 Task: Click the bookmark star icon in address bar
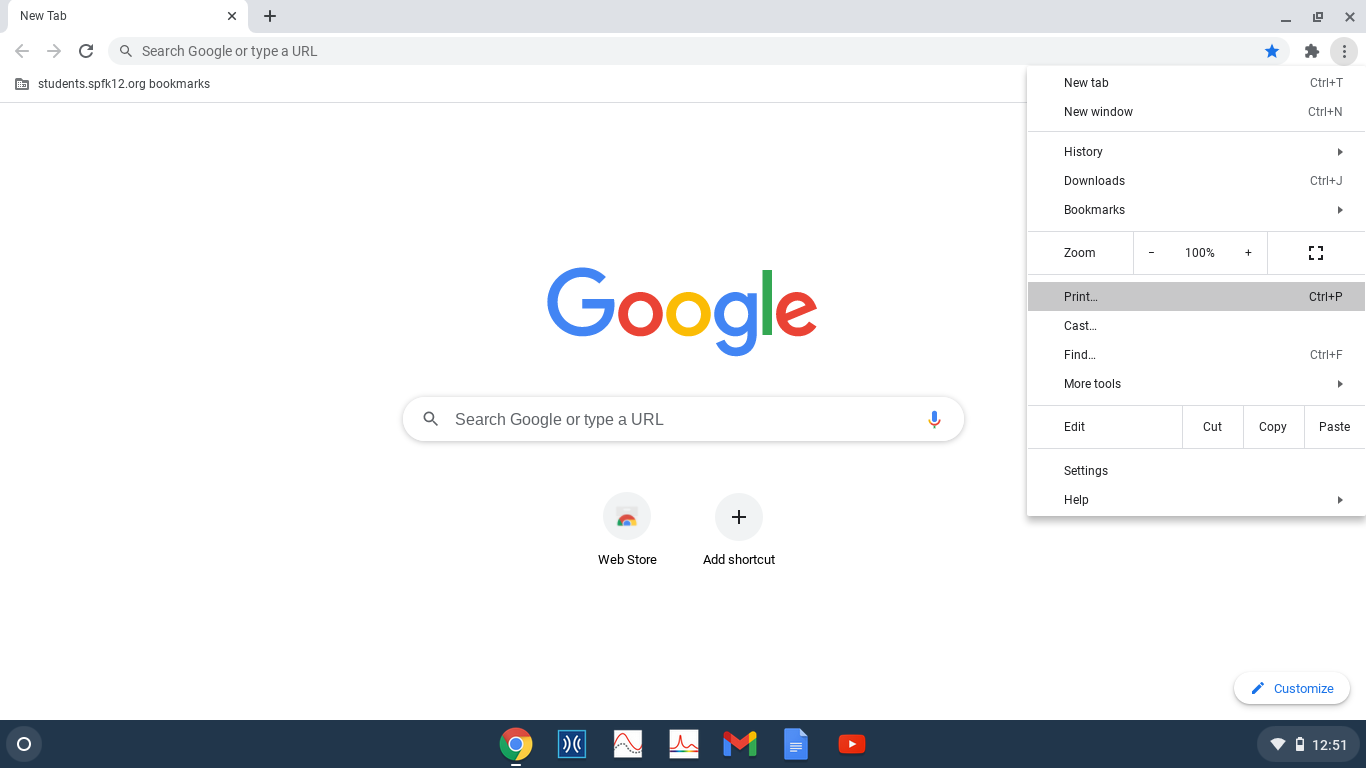click(1272, 51)
